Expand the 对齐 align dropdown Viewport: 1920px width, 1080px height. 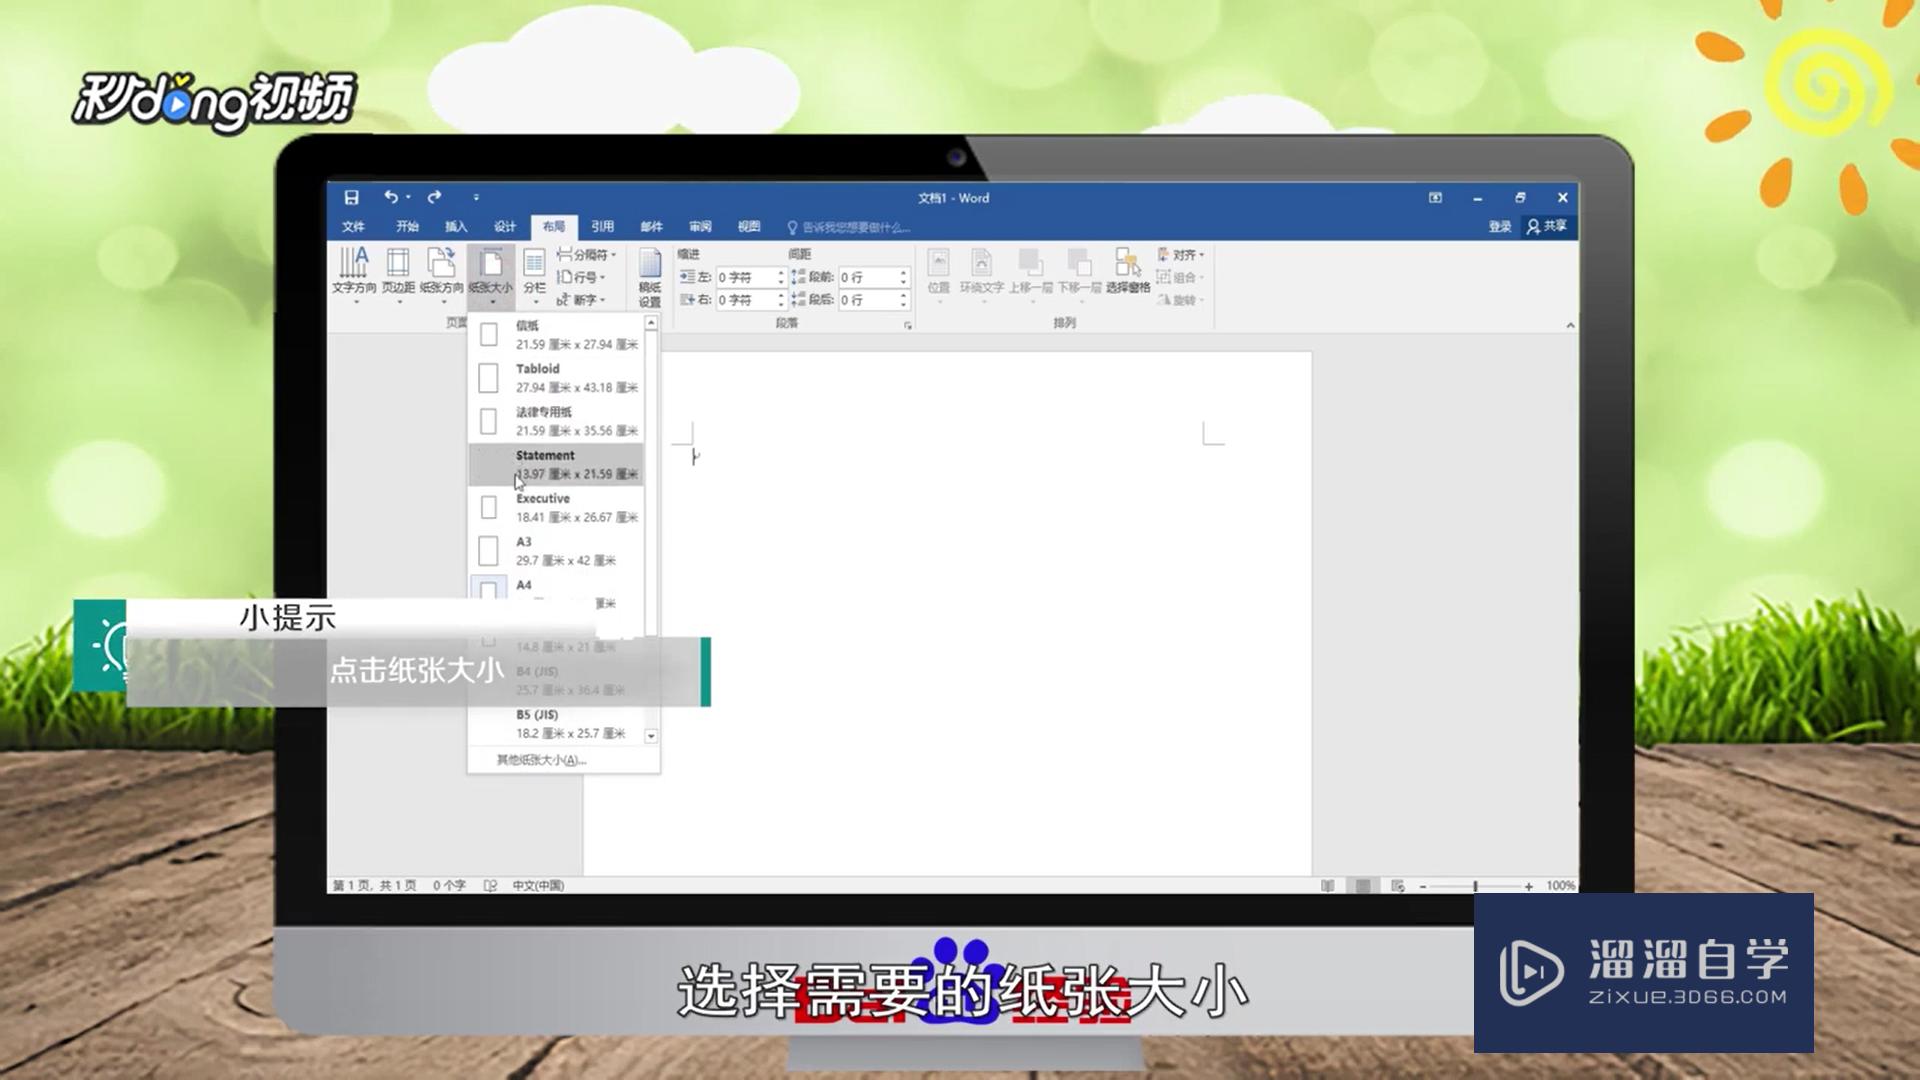(1181, 255)
